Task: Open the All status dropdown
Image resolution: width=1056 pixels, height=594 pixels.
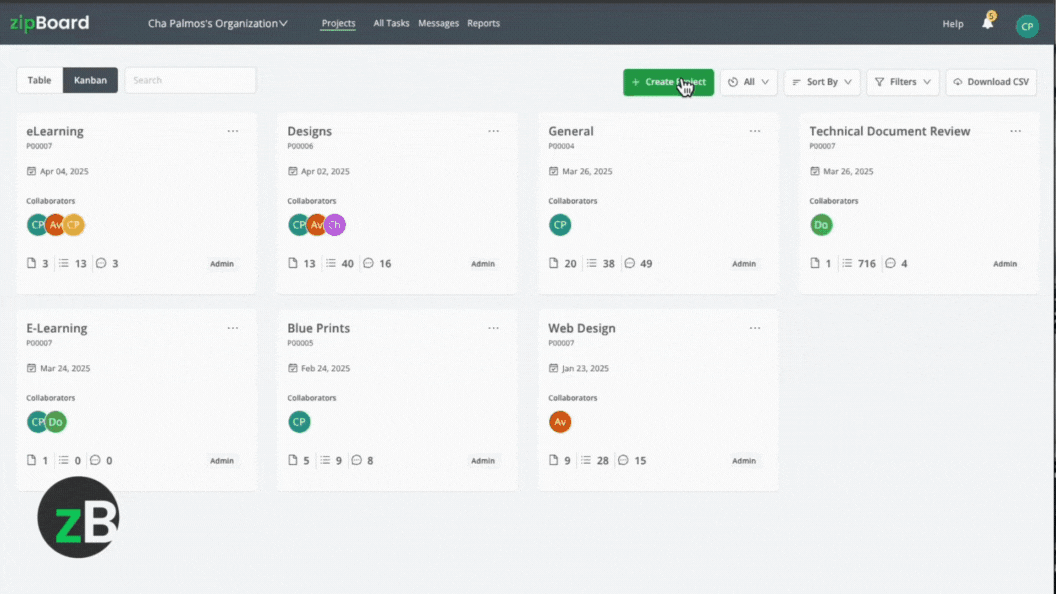Action: [x=748, y=82]
